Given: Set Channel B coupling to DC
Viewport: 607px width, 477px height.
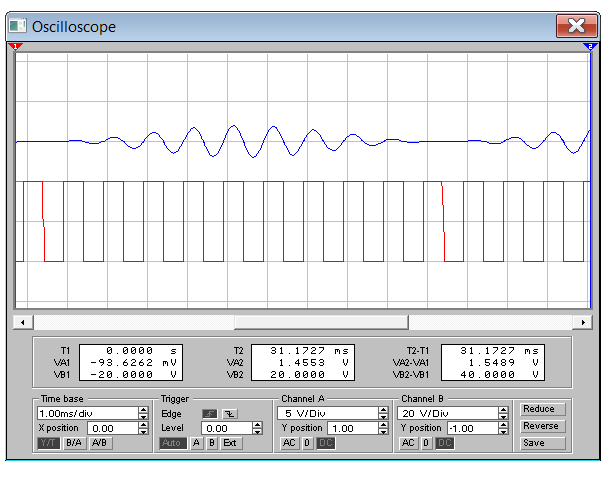Looking at the screenshot, I should coord(445,443).
